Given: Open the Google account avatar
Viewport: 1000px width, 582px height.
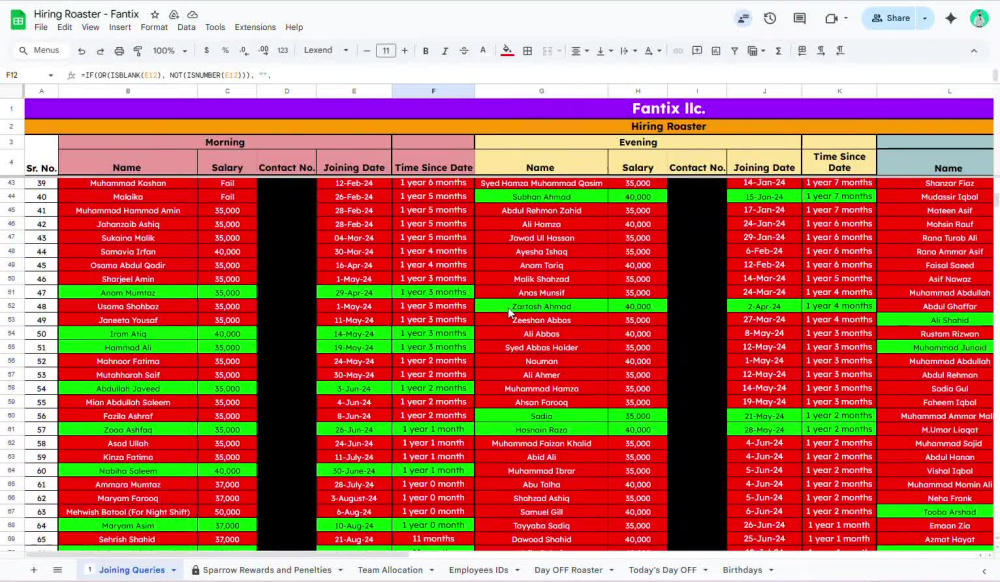Looking at the screenshot, I should click(x=979, y=18).
